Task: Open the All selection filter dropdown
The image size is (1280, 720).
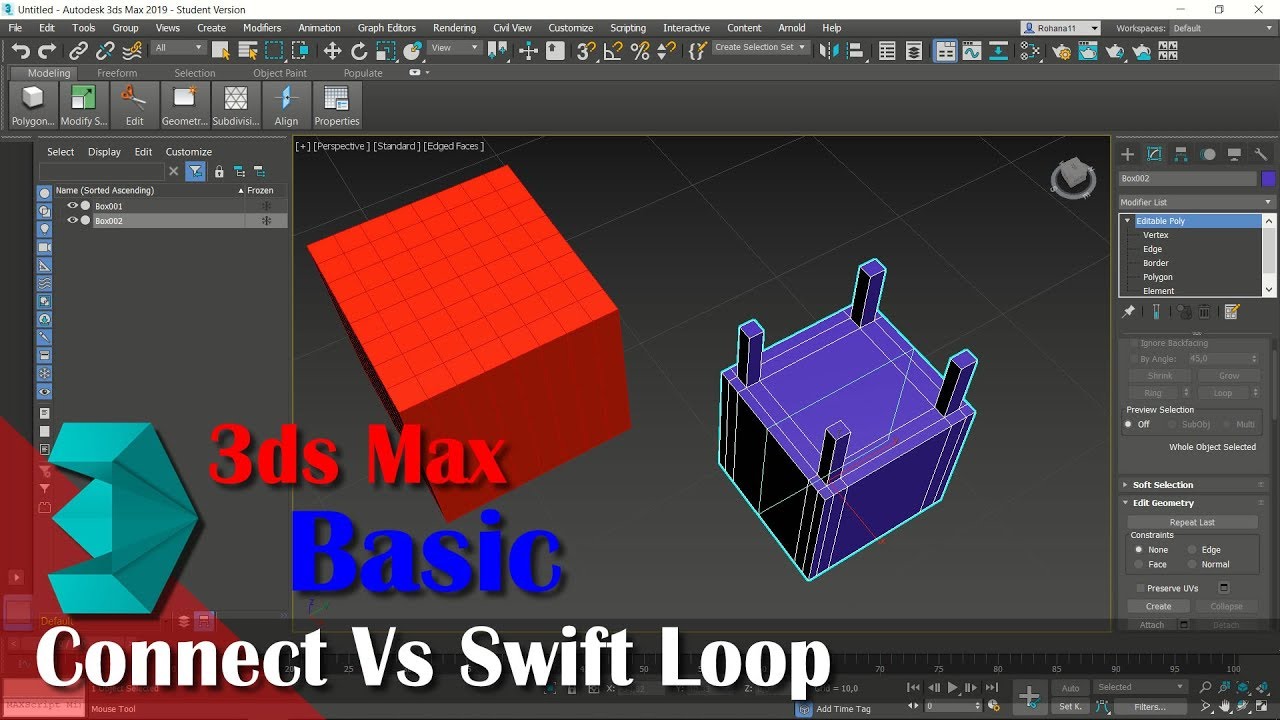Action: pyautogui.click(x=179, y=48)
